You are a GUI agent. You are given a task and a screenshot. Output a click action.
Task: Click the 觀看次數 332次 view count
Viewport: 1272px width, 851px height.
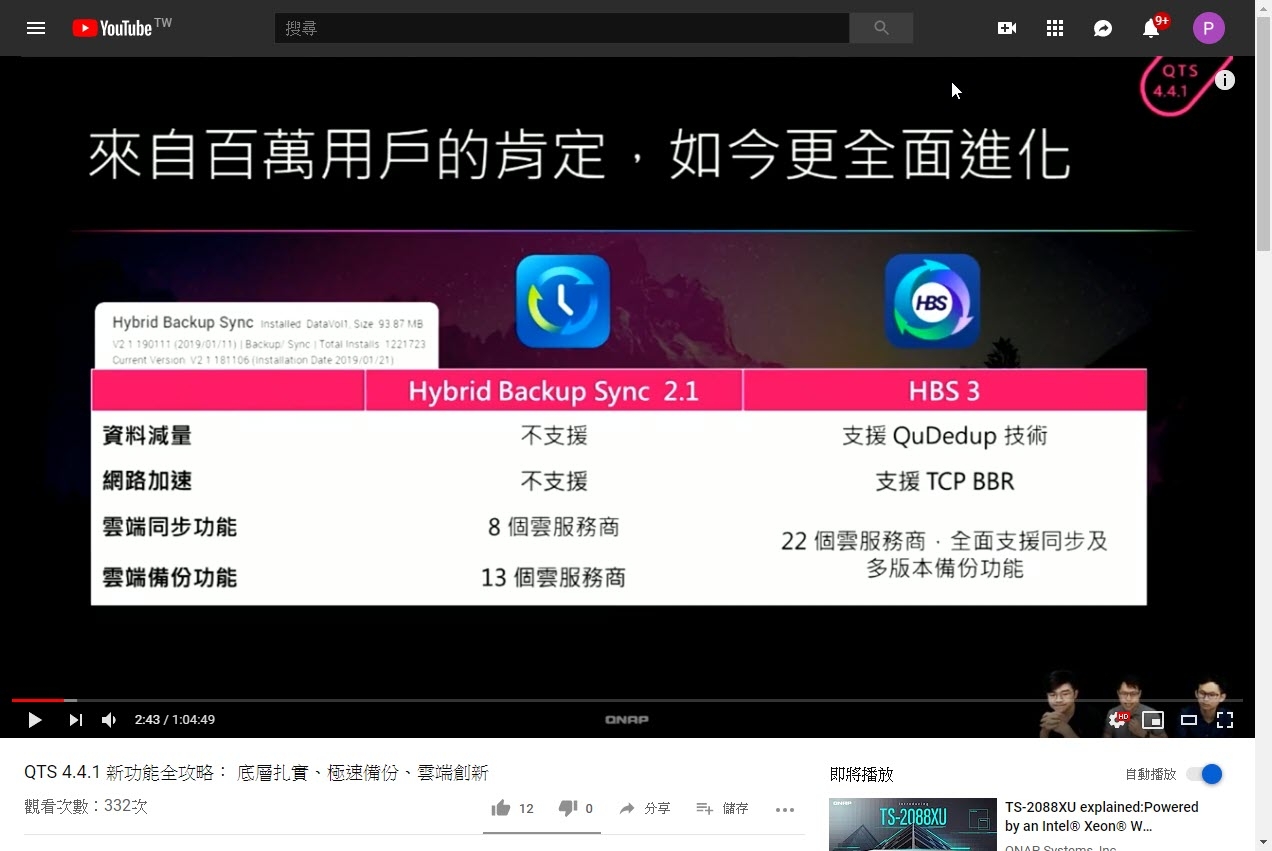pos(86,806)
